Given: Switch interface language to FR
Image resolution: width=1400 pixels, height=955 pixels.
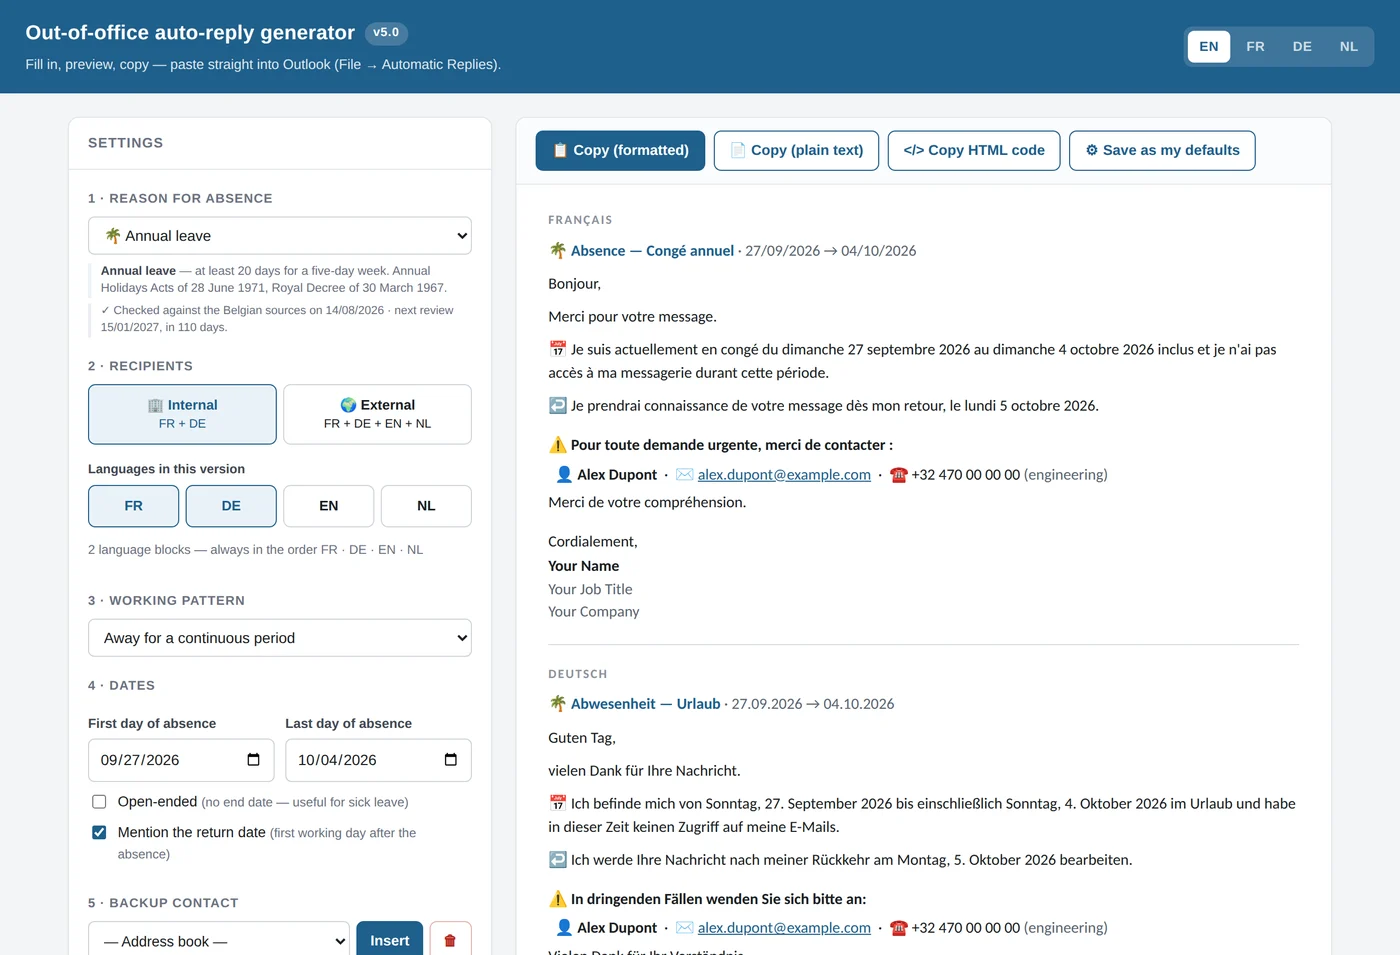Looking at the screenshot, I should [1255, 46].
